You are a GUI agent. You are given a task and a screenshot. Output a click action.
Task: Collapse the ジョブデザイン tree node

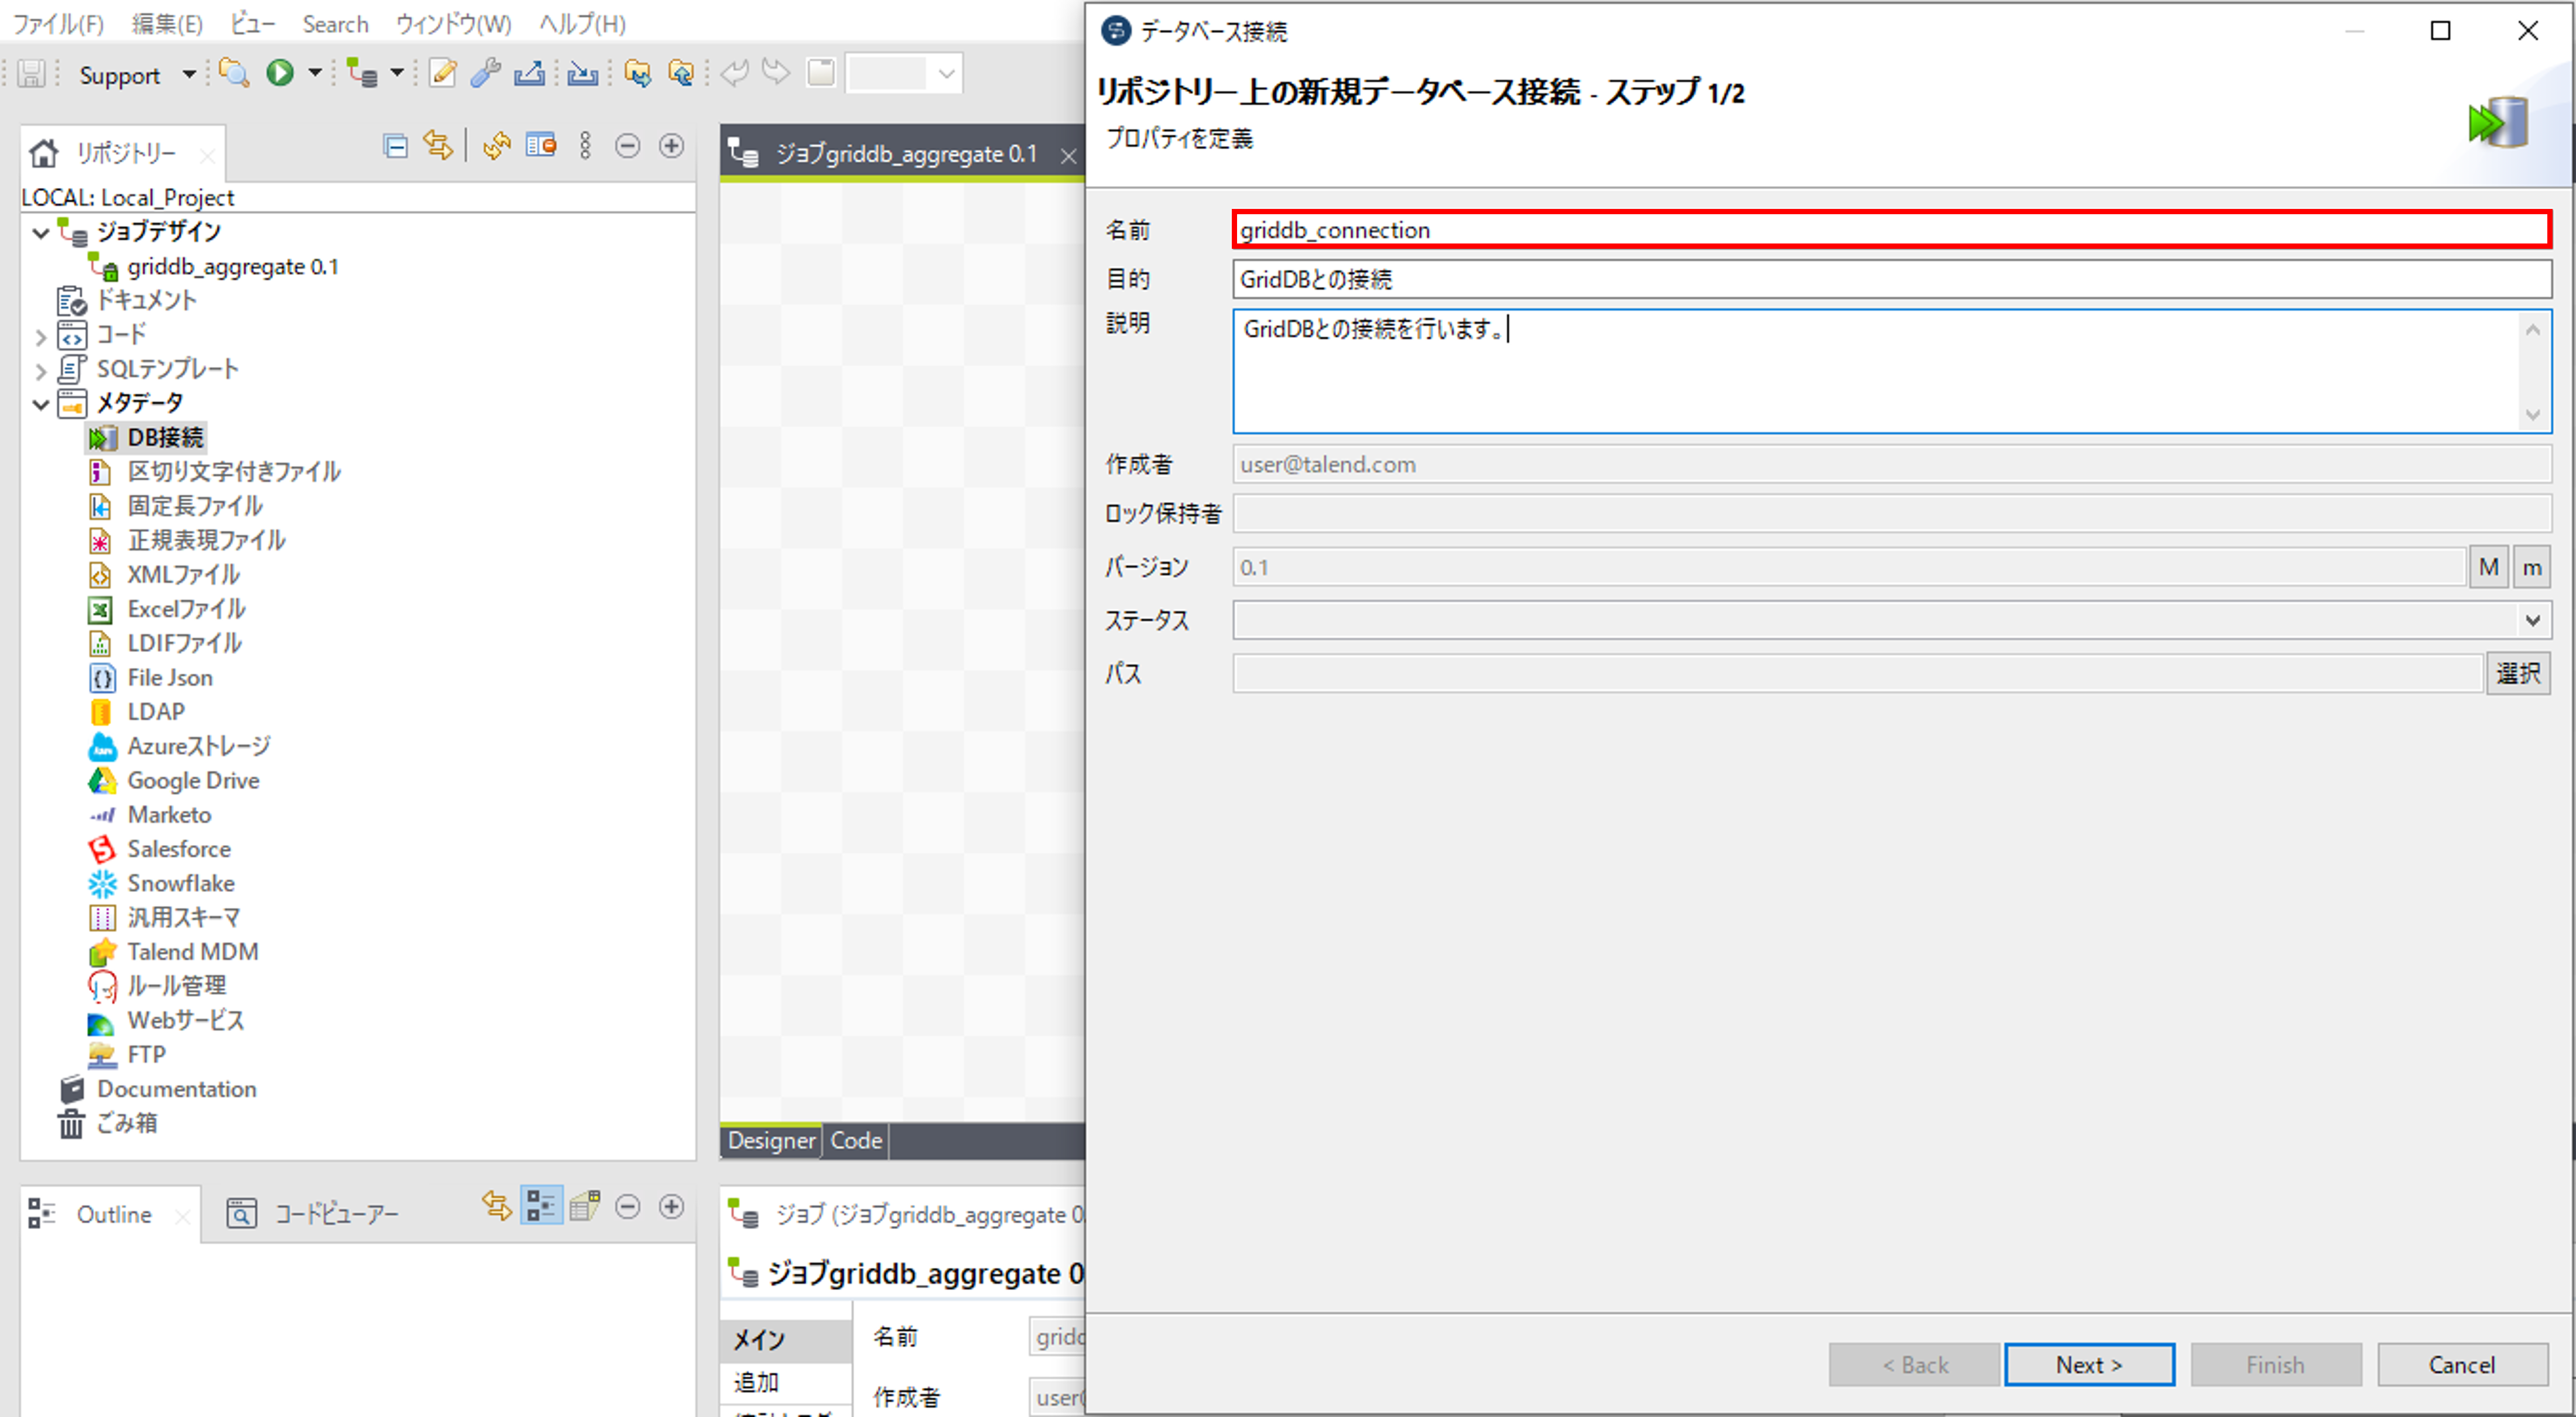[41, 233]
